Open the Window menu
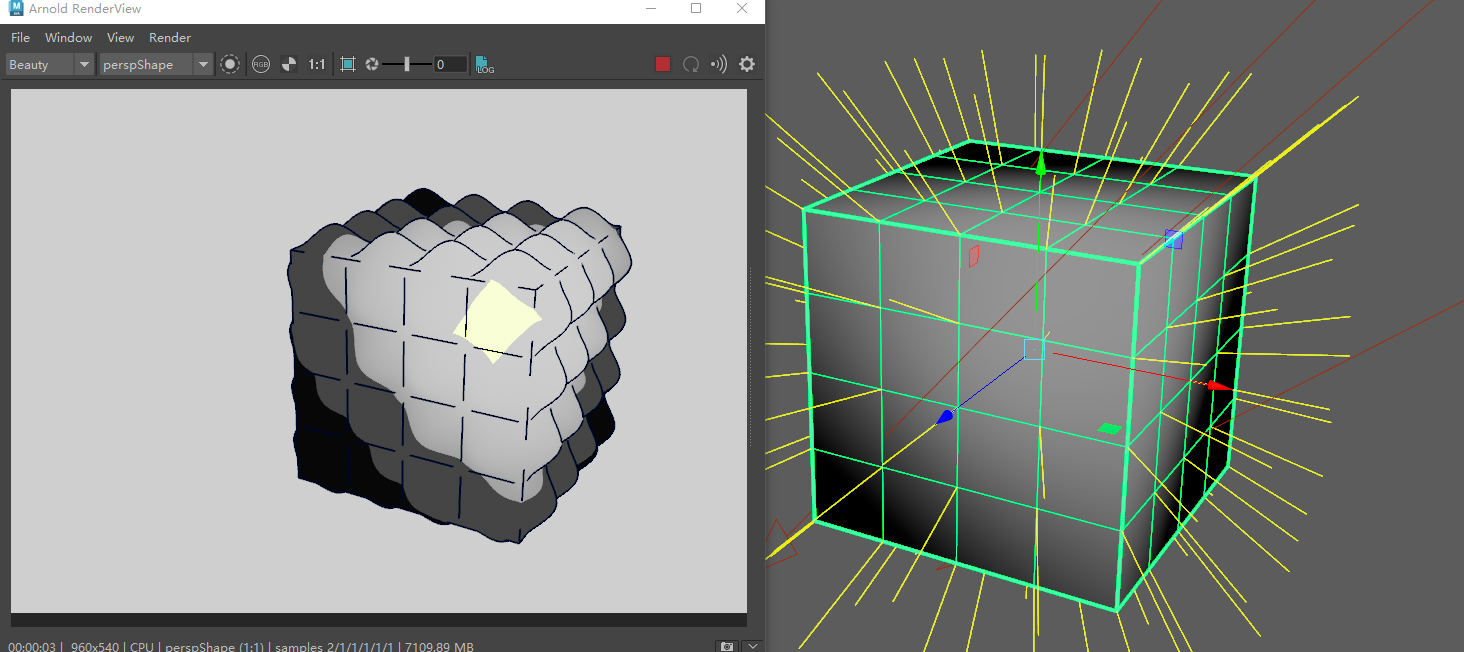Viewport: 1464px width, 652px height. (x=68, y=37)
